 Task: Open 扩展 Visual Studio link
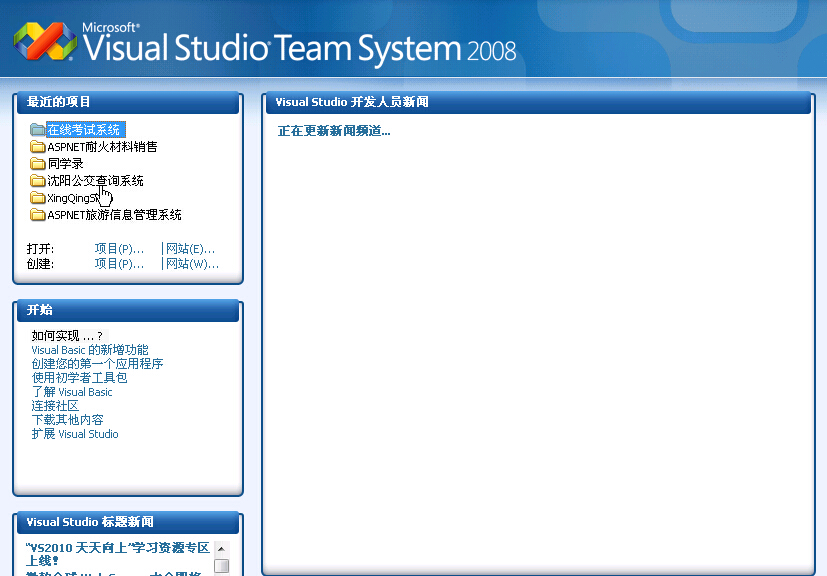coord(74,434)
